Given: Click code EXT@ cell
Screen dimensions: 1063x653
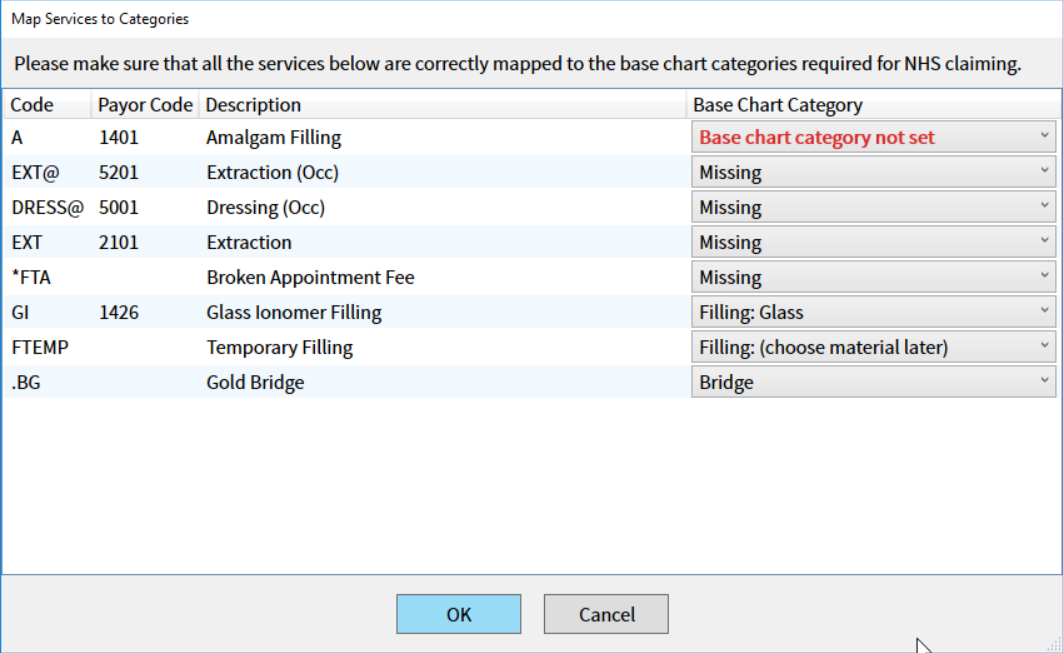Looking at the screenshot, I should pyautogui.click(x=35, y=172).
